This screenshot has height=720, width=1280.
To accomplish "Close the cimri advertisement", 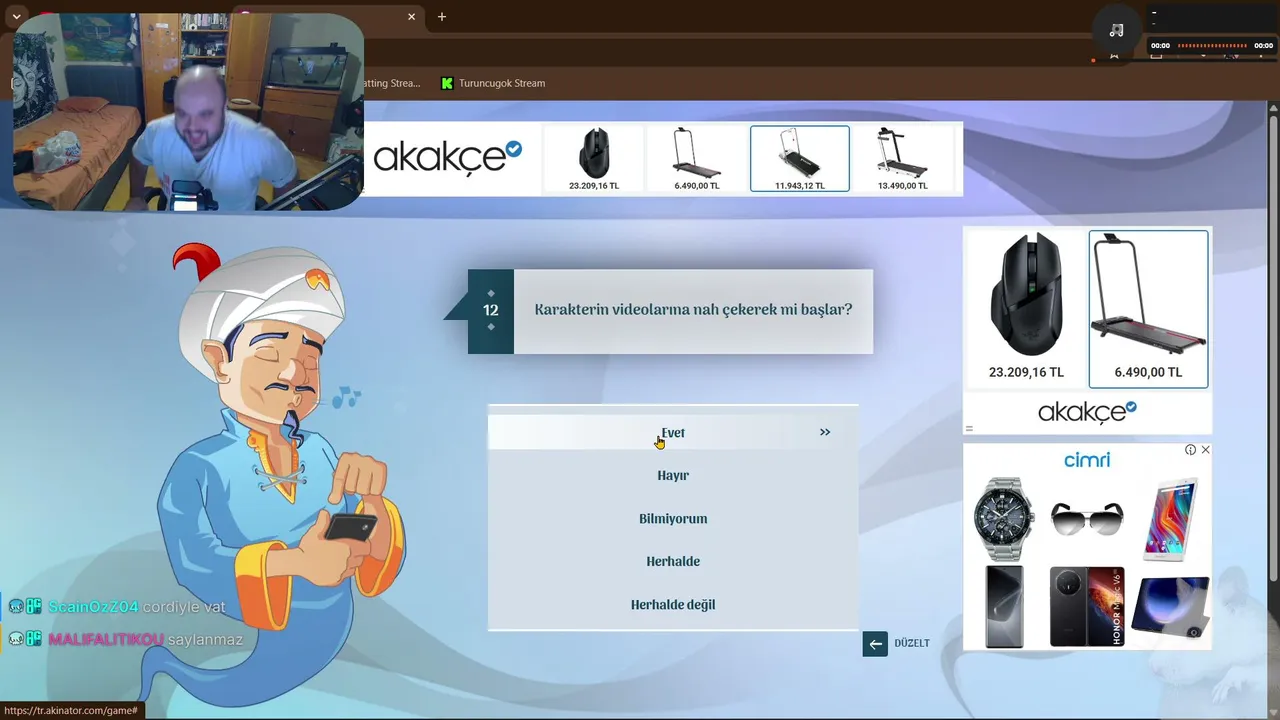I will click(x=1205, y=450).
